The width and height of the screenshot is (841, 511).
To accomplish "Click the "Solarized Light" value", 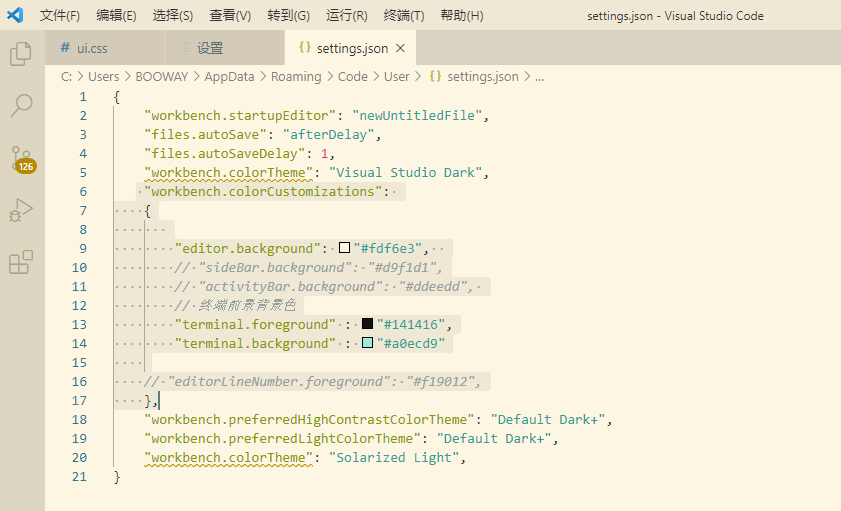I will coord(394,458).
